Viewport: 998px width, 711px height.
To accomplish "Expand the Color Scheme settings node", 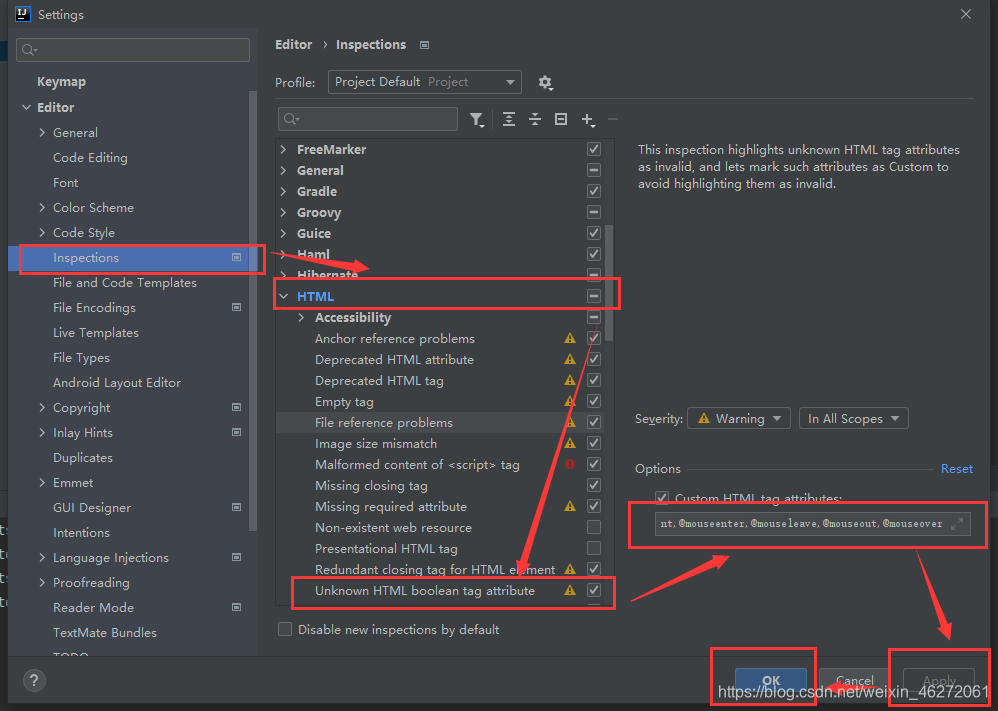I will pyautogui.click(x=42, y=208).
